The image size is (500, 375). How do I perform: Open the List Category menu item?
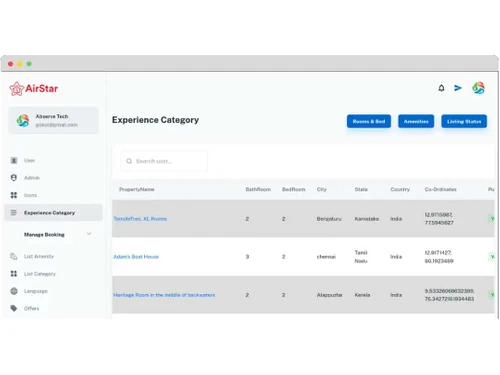point(40,274)
